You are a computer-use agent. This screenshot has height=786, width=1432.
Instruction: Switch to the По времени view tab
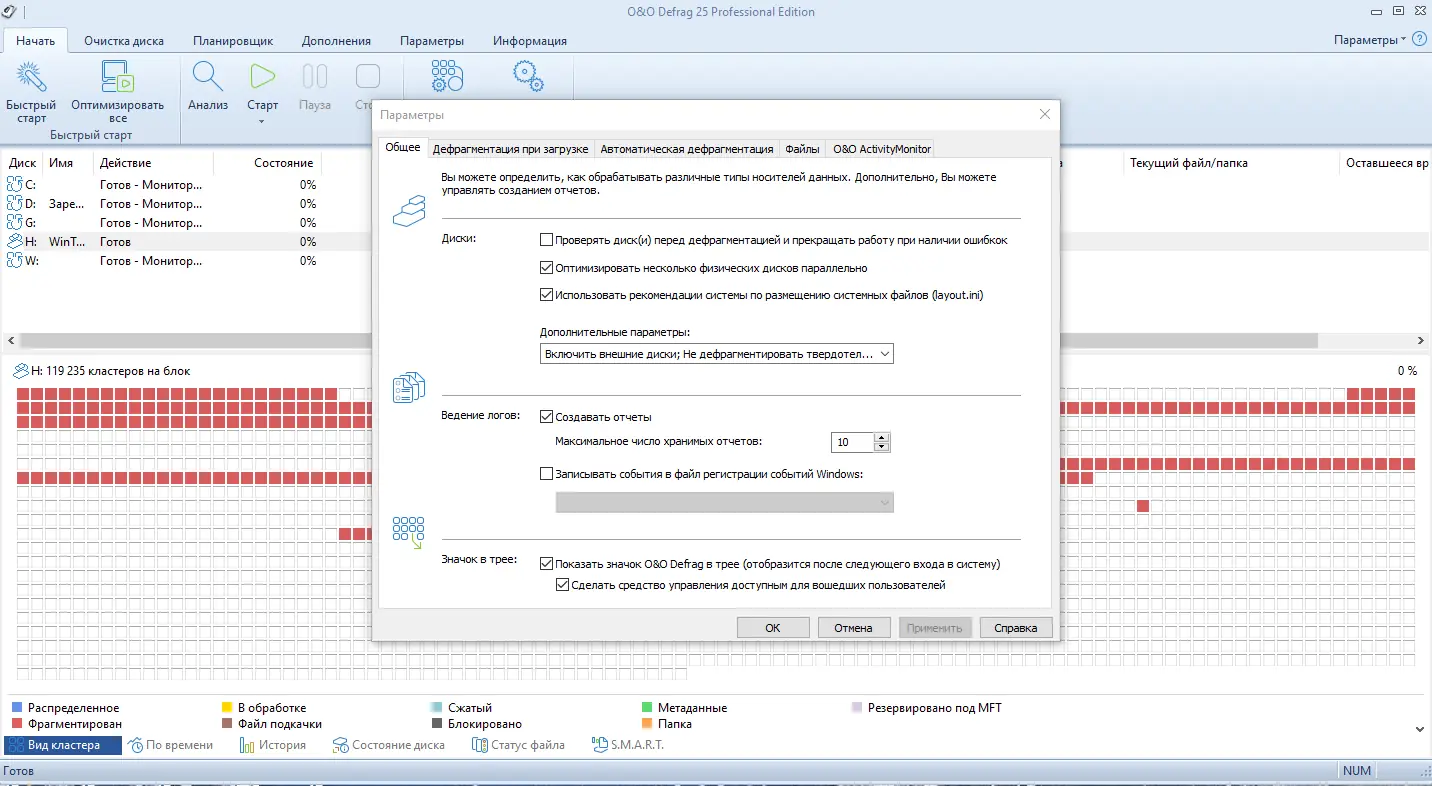pos(171,745)
